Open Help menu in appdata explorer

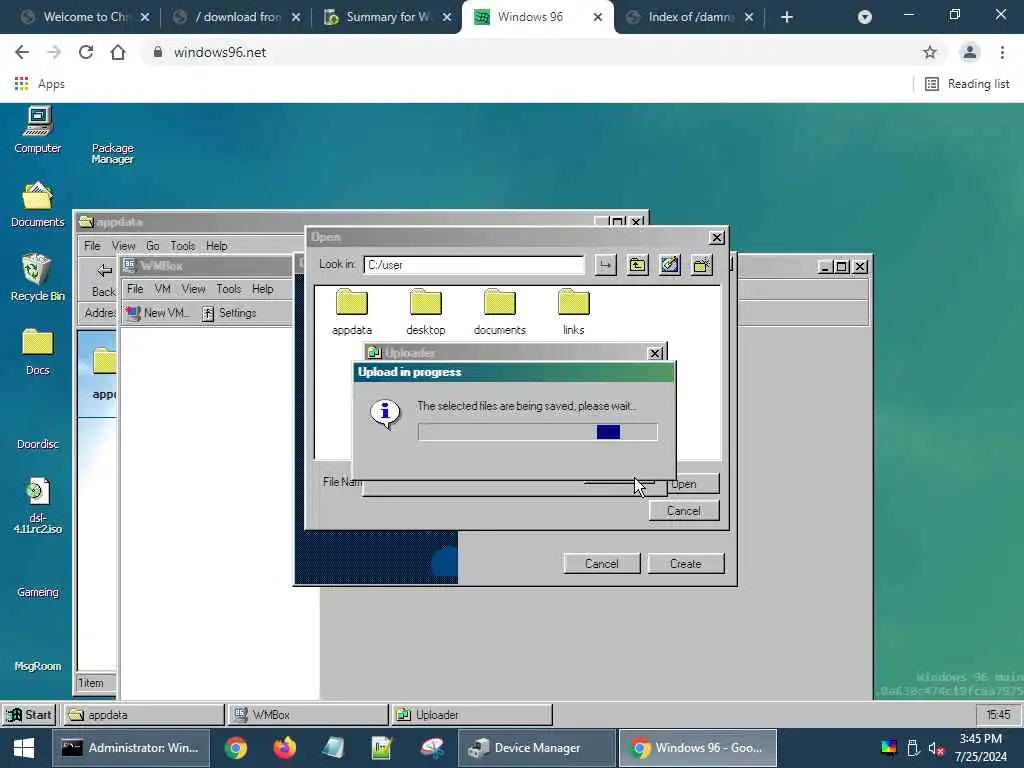point(217,246)
